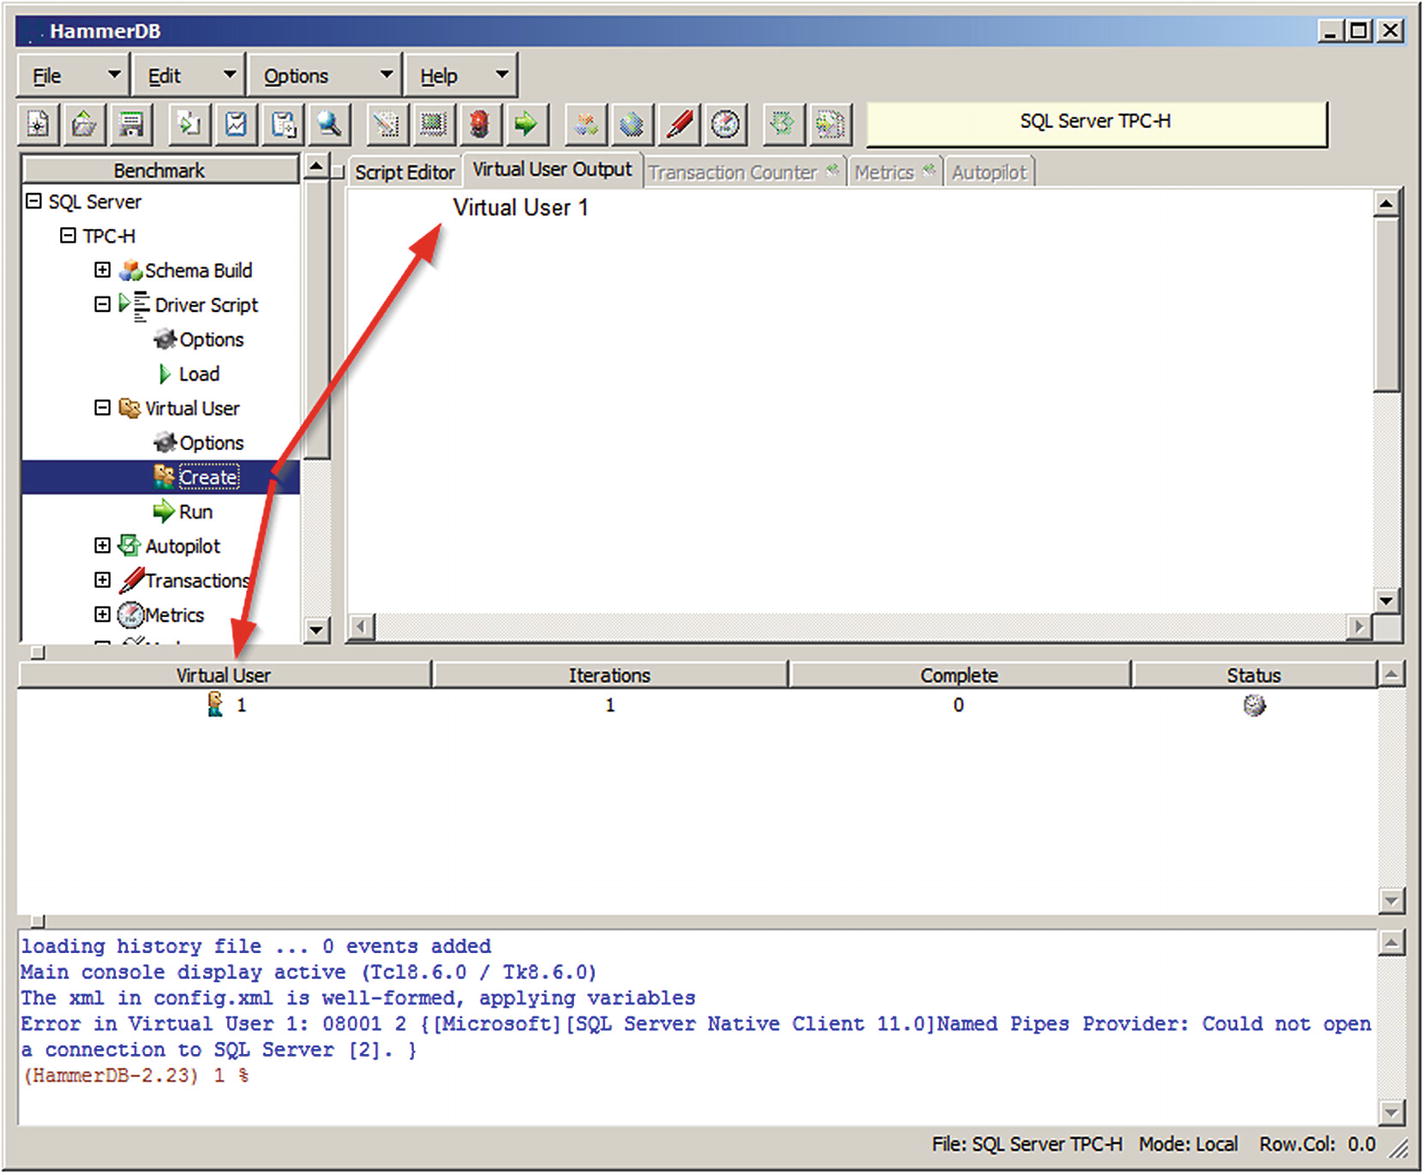
Task: Click the green arrow Run toolbar icon
Action: click(526, 124)
